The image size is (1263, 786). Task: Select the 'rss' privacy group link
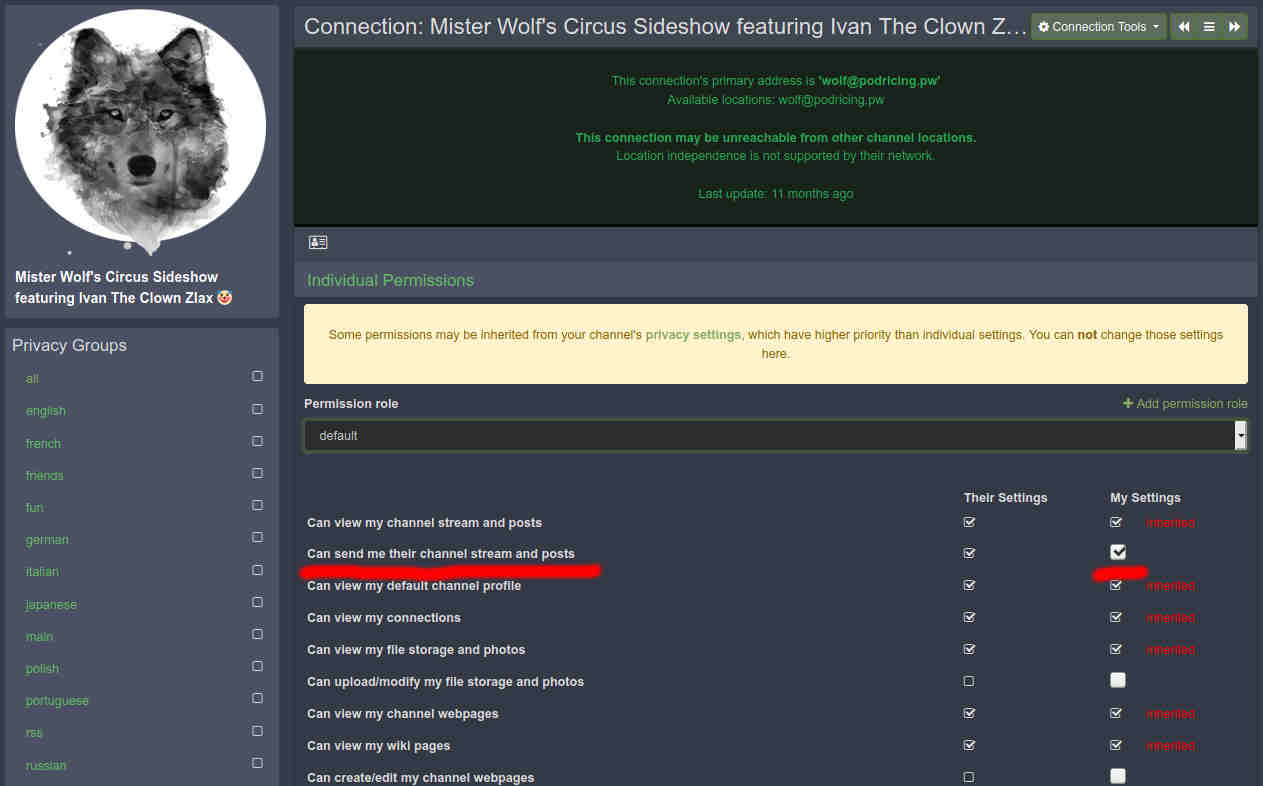(34, 733)
